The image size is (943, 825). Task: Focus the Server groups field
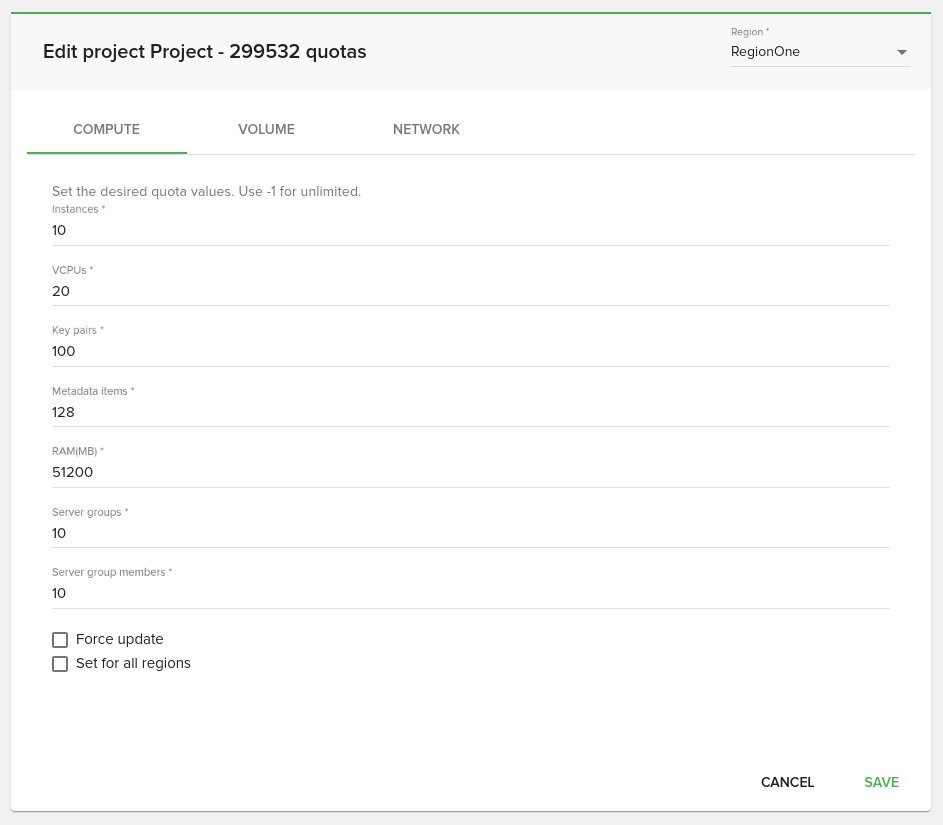click(x=470, y=533)
